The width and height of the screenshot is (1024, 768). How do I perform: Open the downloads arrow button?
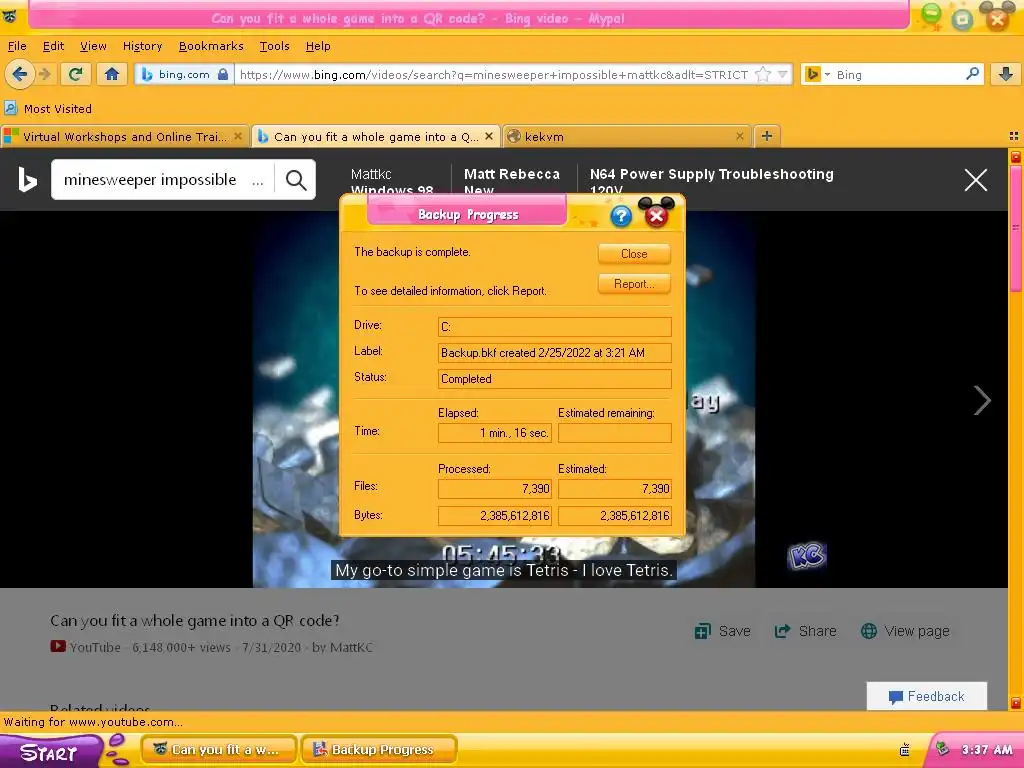pos(1006,74)
